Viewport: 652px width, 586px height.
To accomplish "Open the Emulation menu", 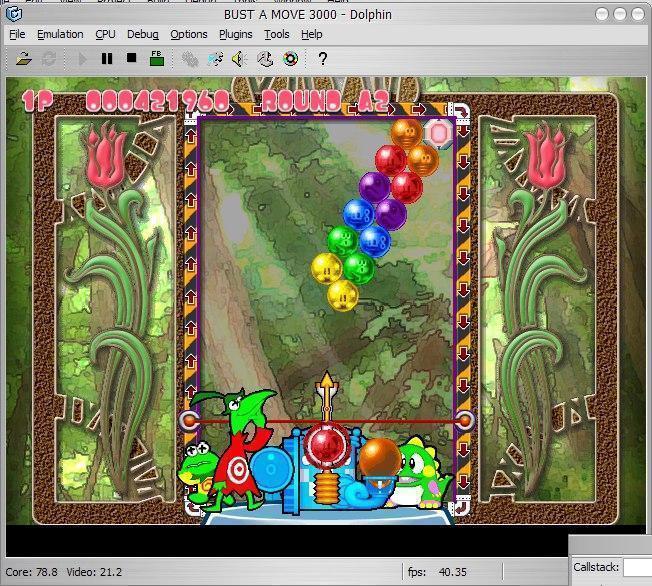I will point(60,34).
